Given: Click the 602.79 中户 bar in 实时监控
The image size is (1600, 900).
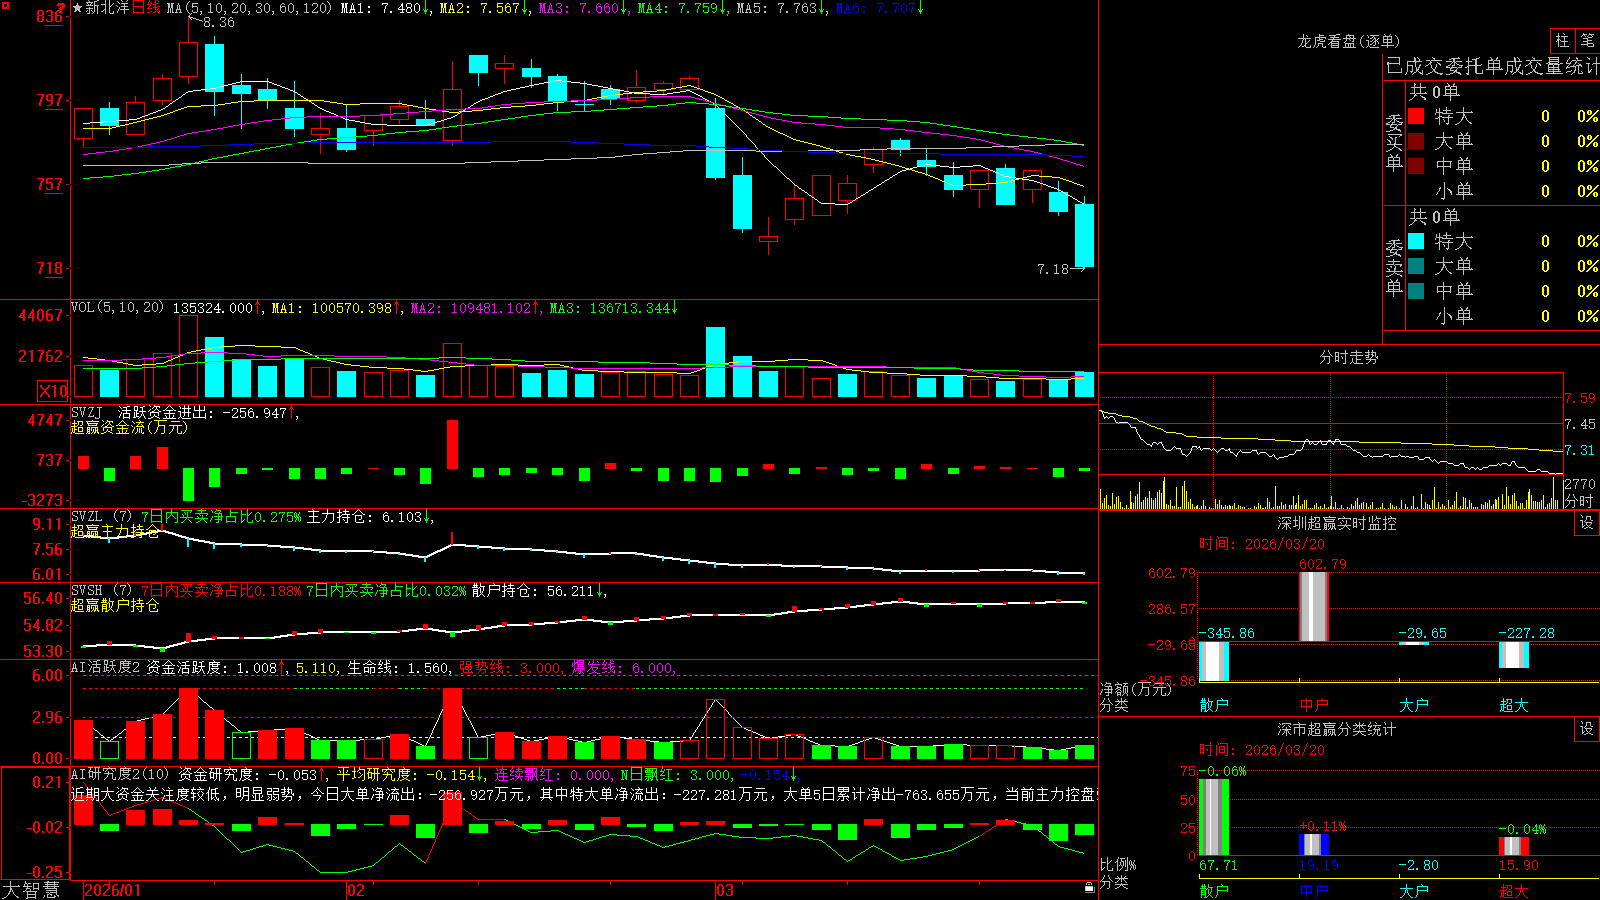Looking at the screenshot, I should pos(1314,607).
